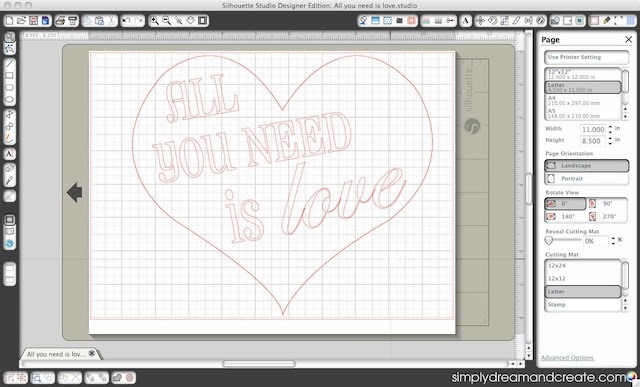Fit page to window icon
The width and height of the screenshot is (640, 387).
tap(203, 20)
